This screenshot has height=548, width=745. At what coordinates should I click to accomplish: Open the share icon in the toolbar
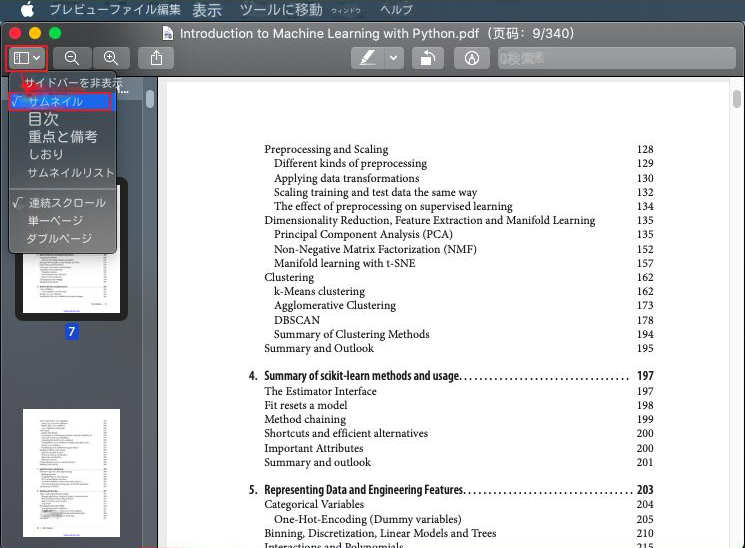click(x=156, y=58)
